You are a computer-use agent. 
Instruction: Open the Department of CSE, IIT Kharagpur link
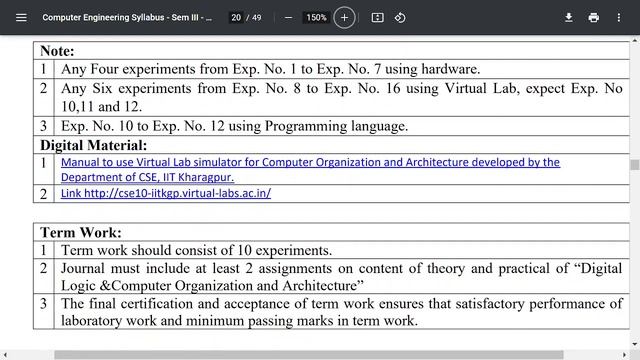[147, 178]
